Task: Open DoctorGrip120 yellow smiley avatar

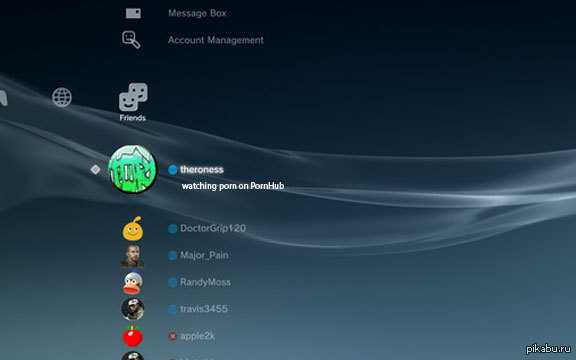Action: click(133, 228)
